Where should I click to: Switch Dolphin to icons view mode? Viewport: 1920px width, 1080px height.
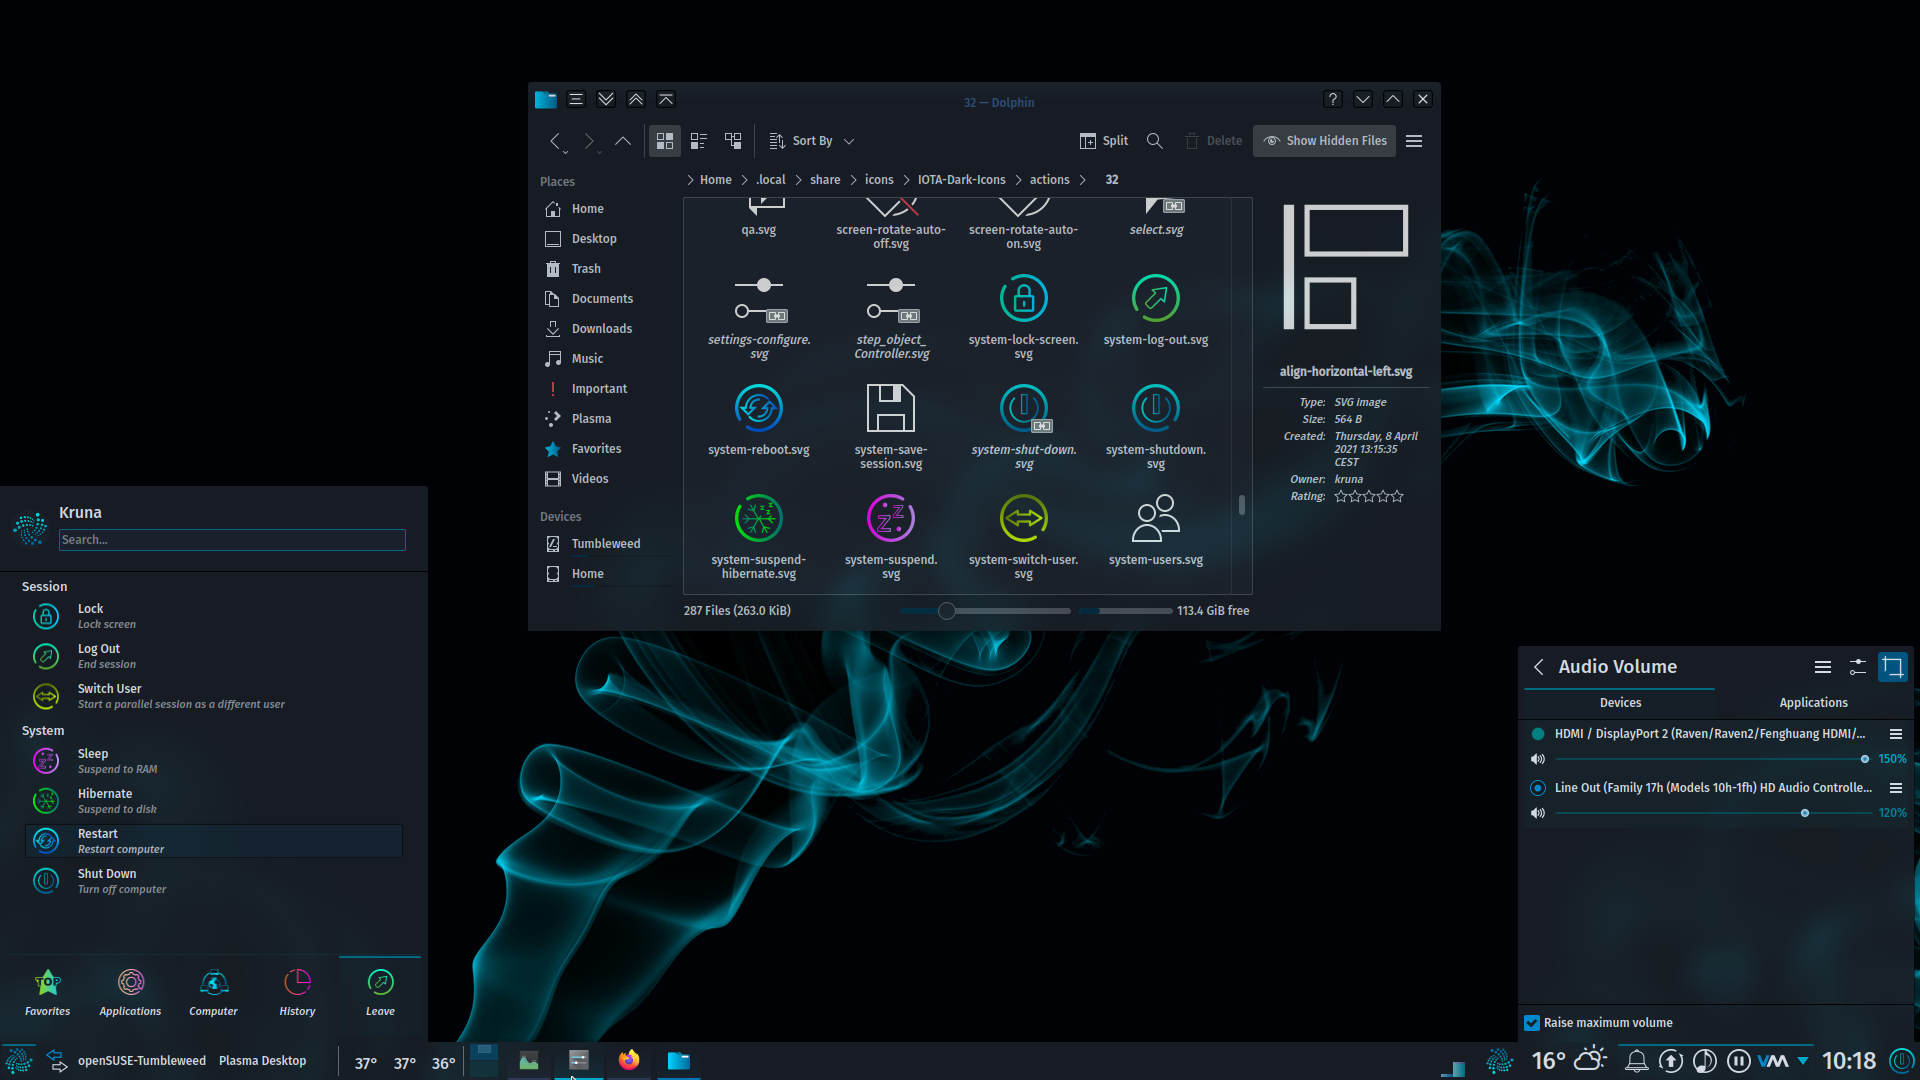665,141
